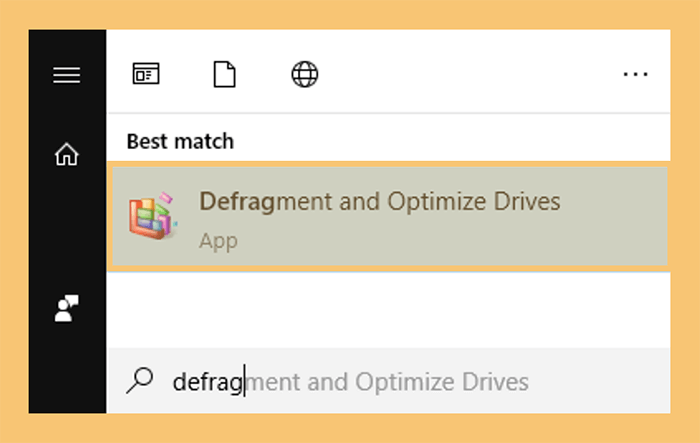
Task: Open the Feedback person icon
Action: click(67, 308)
